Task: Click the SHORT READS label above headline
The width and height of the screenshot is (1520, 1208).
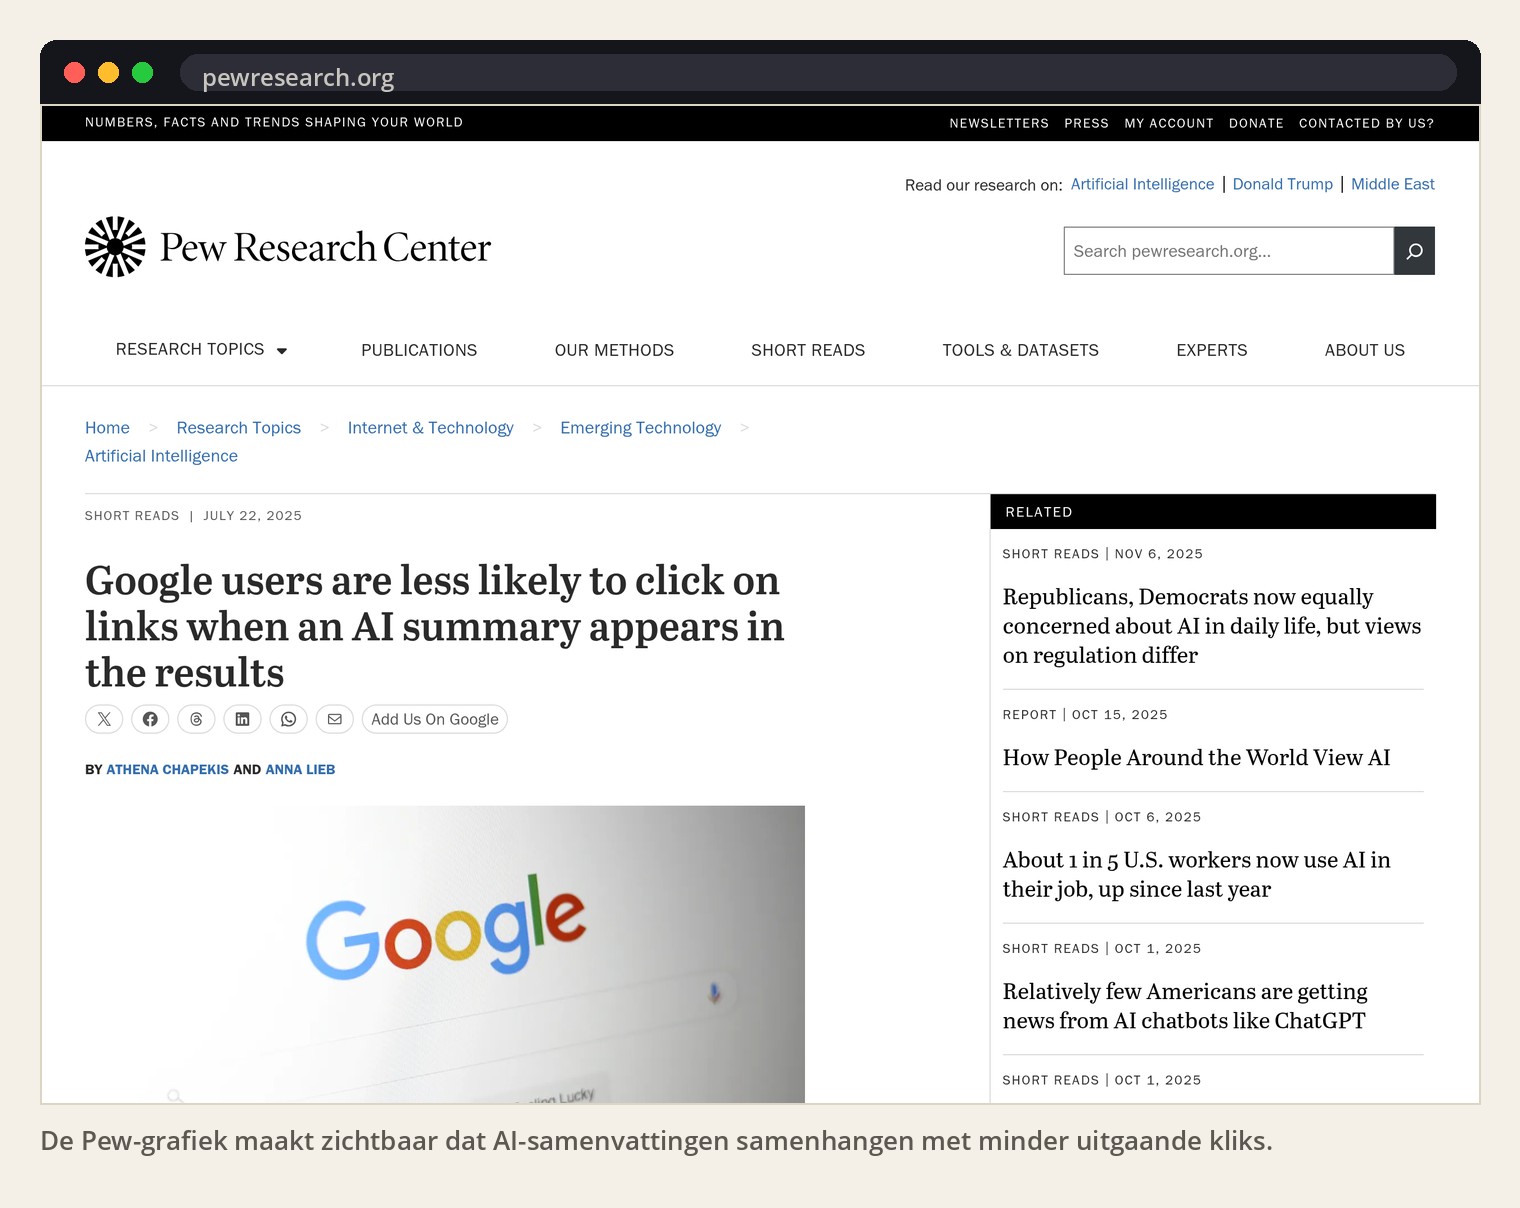Action: (132, 516)
